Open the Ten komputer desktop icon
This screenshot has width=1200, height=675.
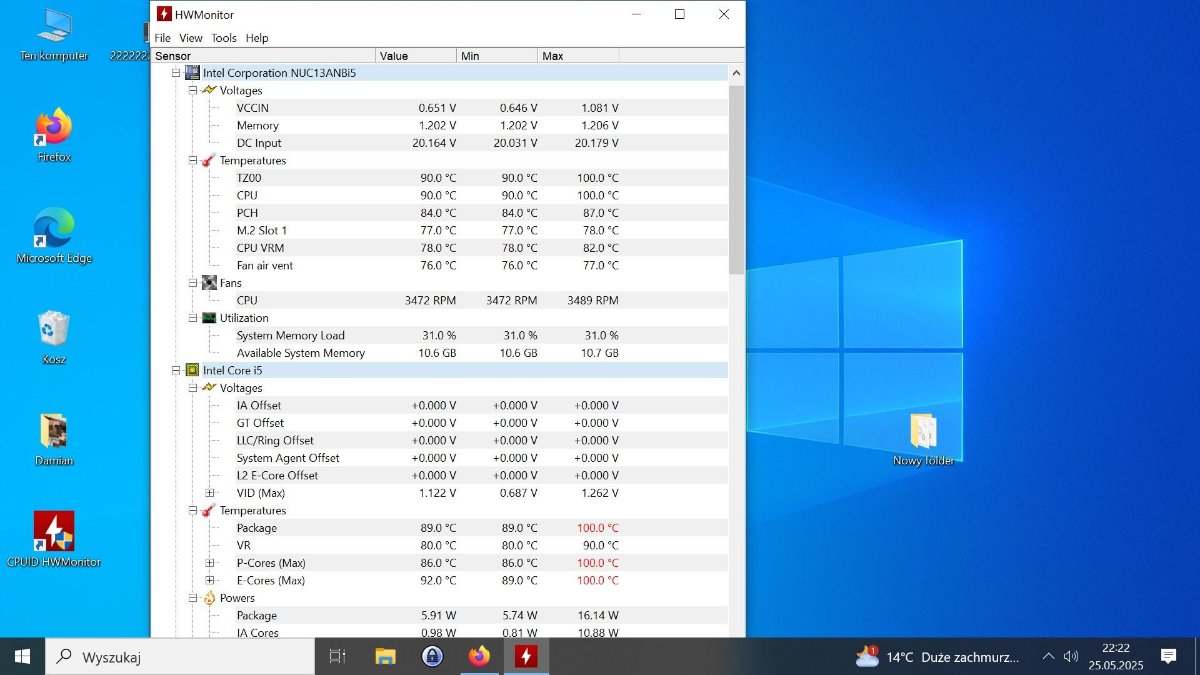click(x=54, y=34)
